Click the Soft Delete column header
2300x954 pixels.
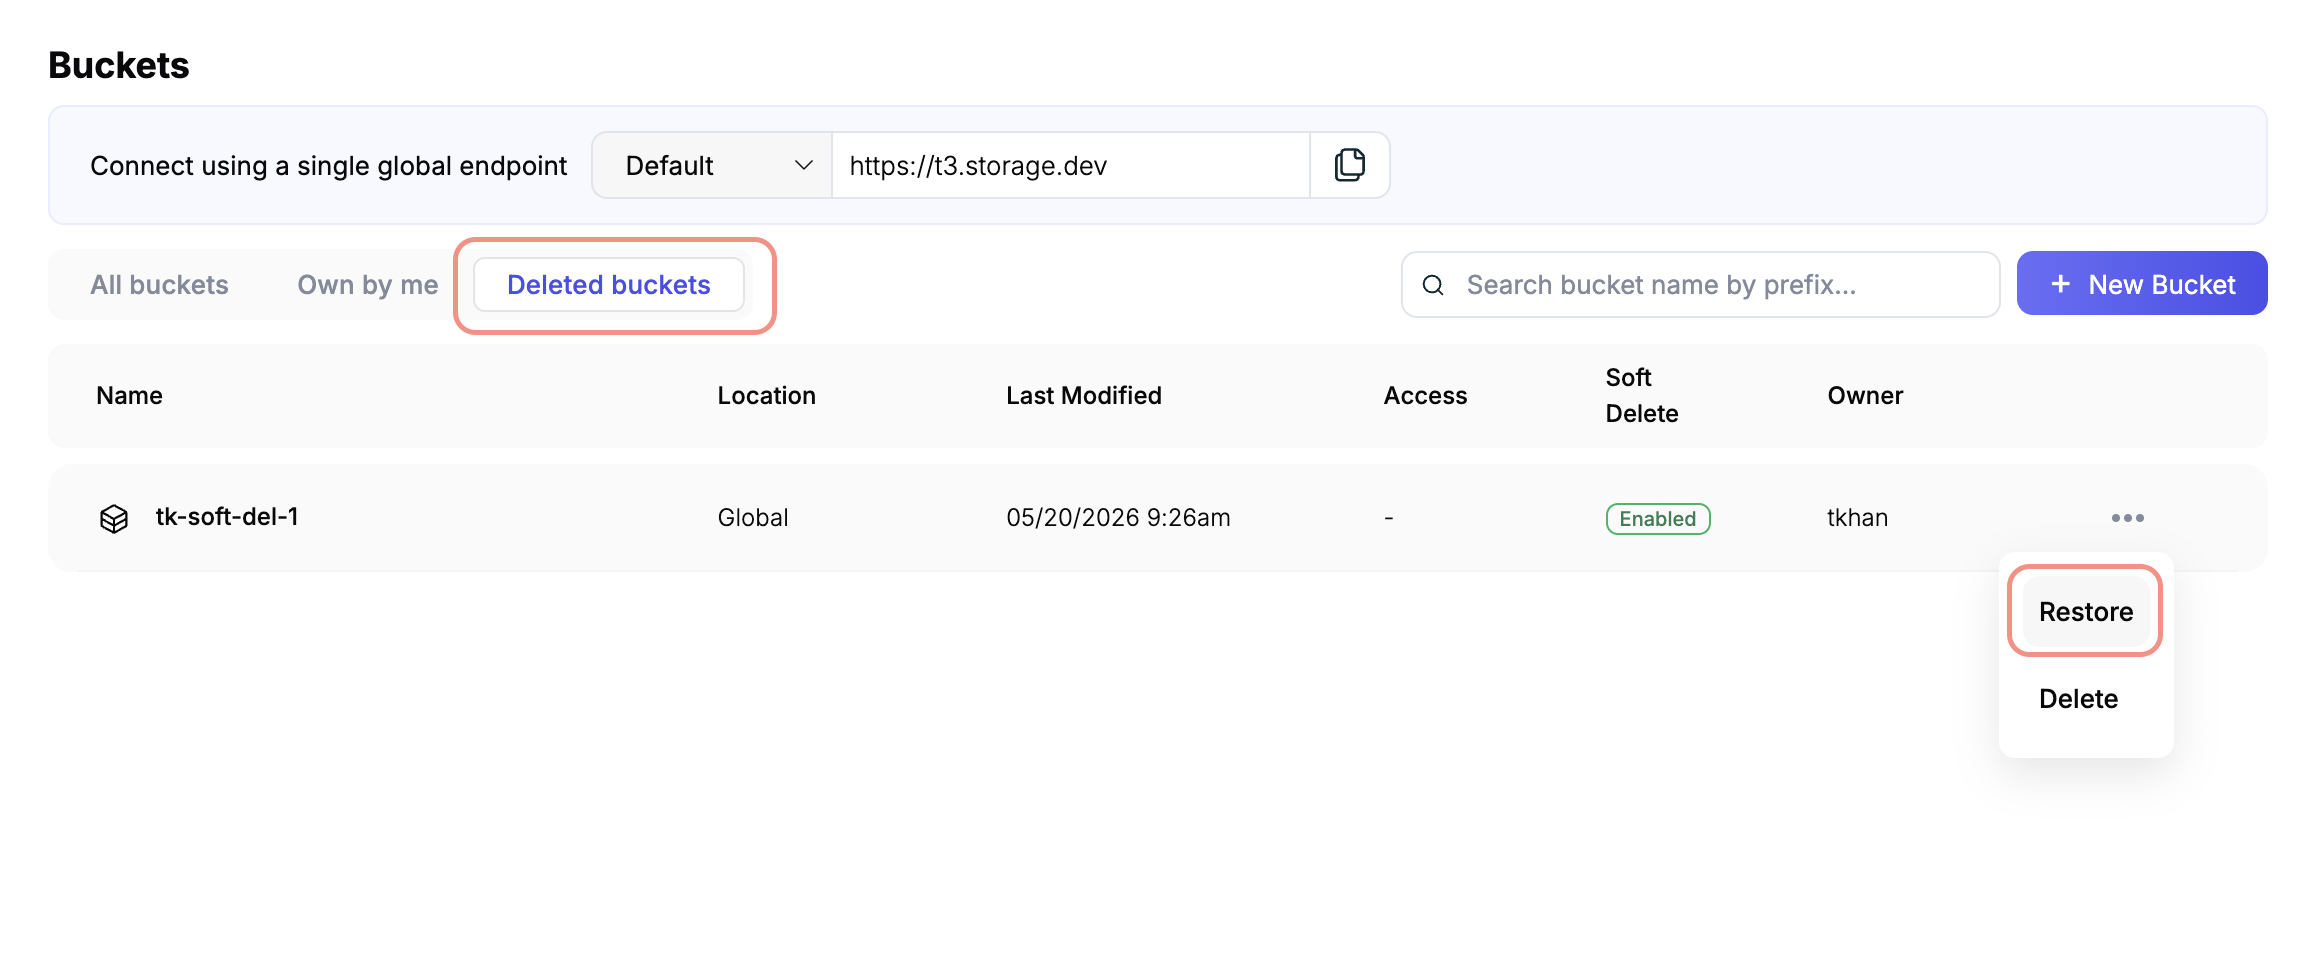pos(1642,395)
